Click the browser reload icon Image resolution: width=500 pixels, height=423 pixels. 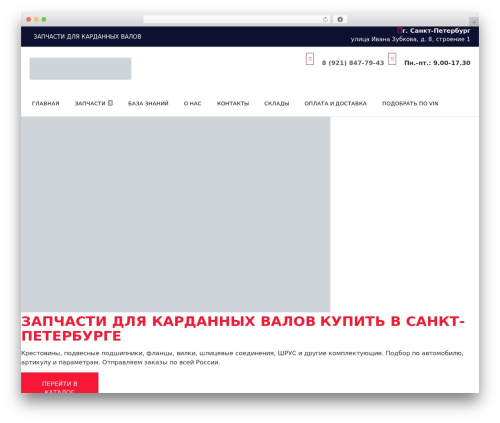325,19
